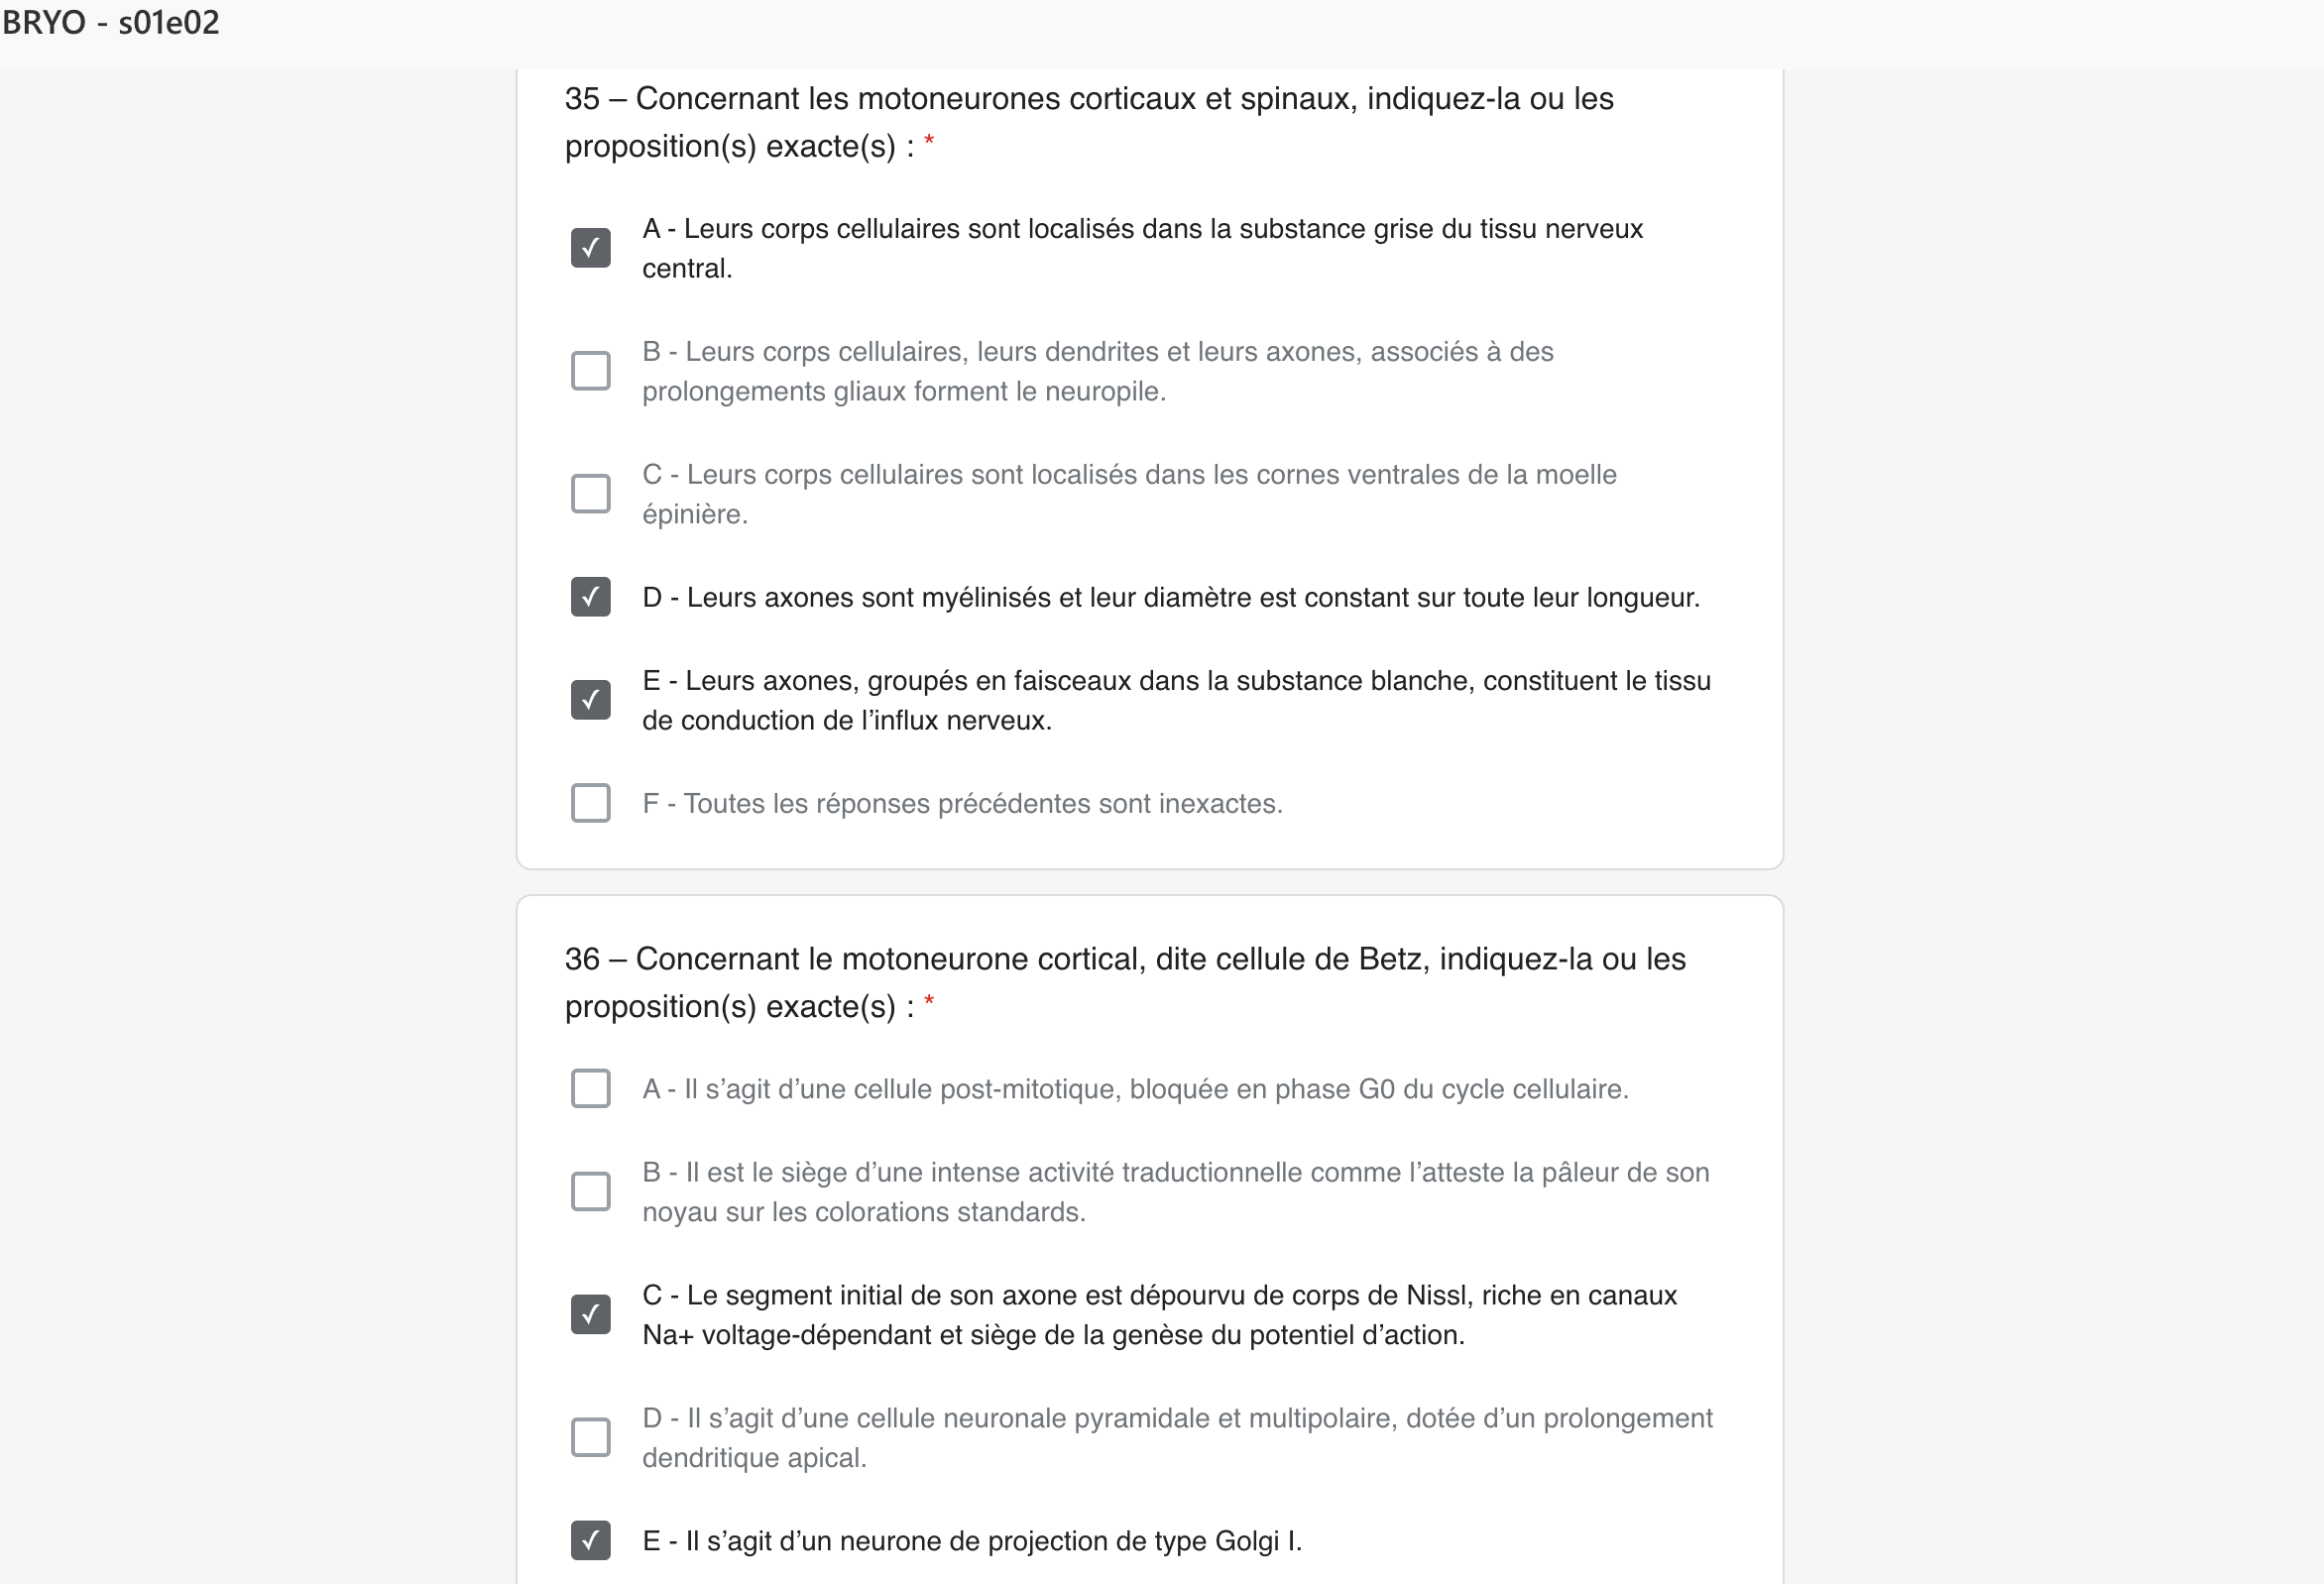Check question 36 option A post-mitotique
The image size is (2324, 1584).
click(590, 1088)
